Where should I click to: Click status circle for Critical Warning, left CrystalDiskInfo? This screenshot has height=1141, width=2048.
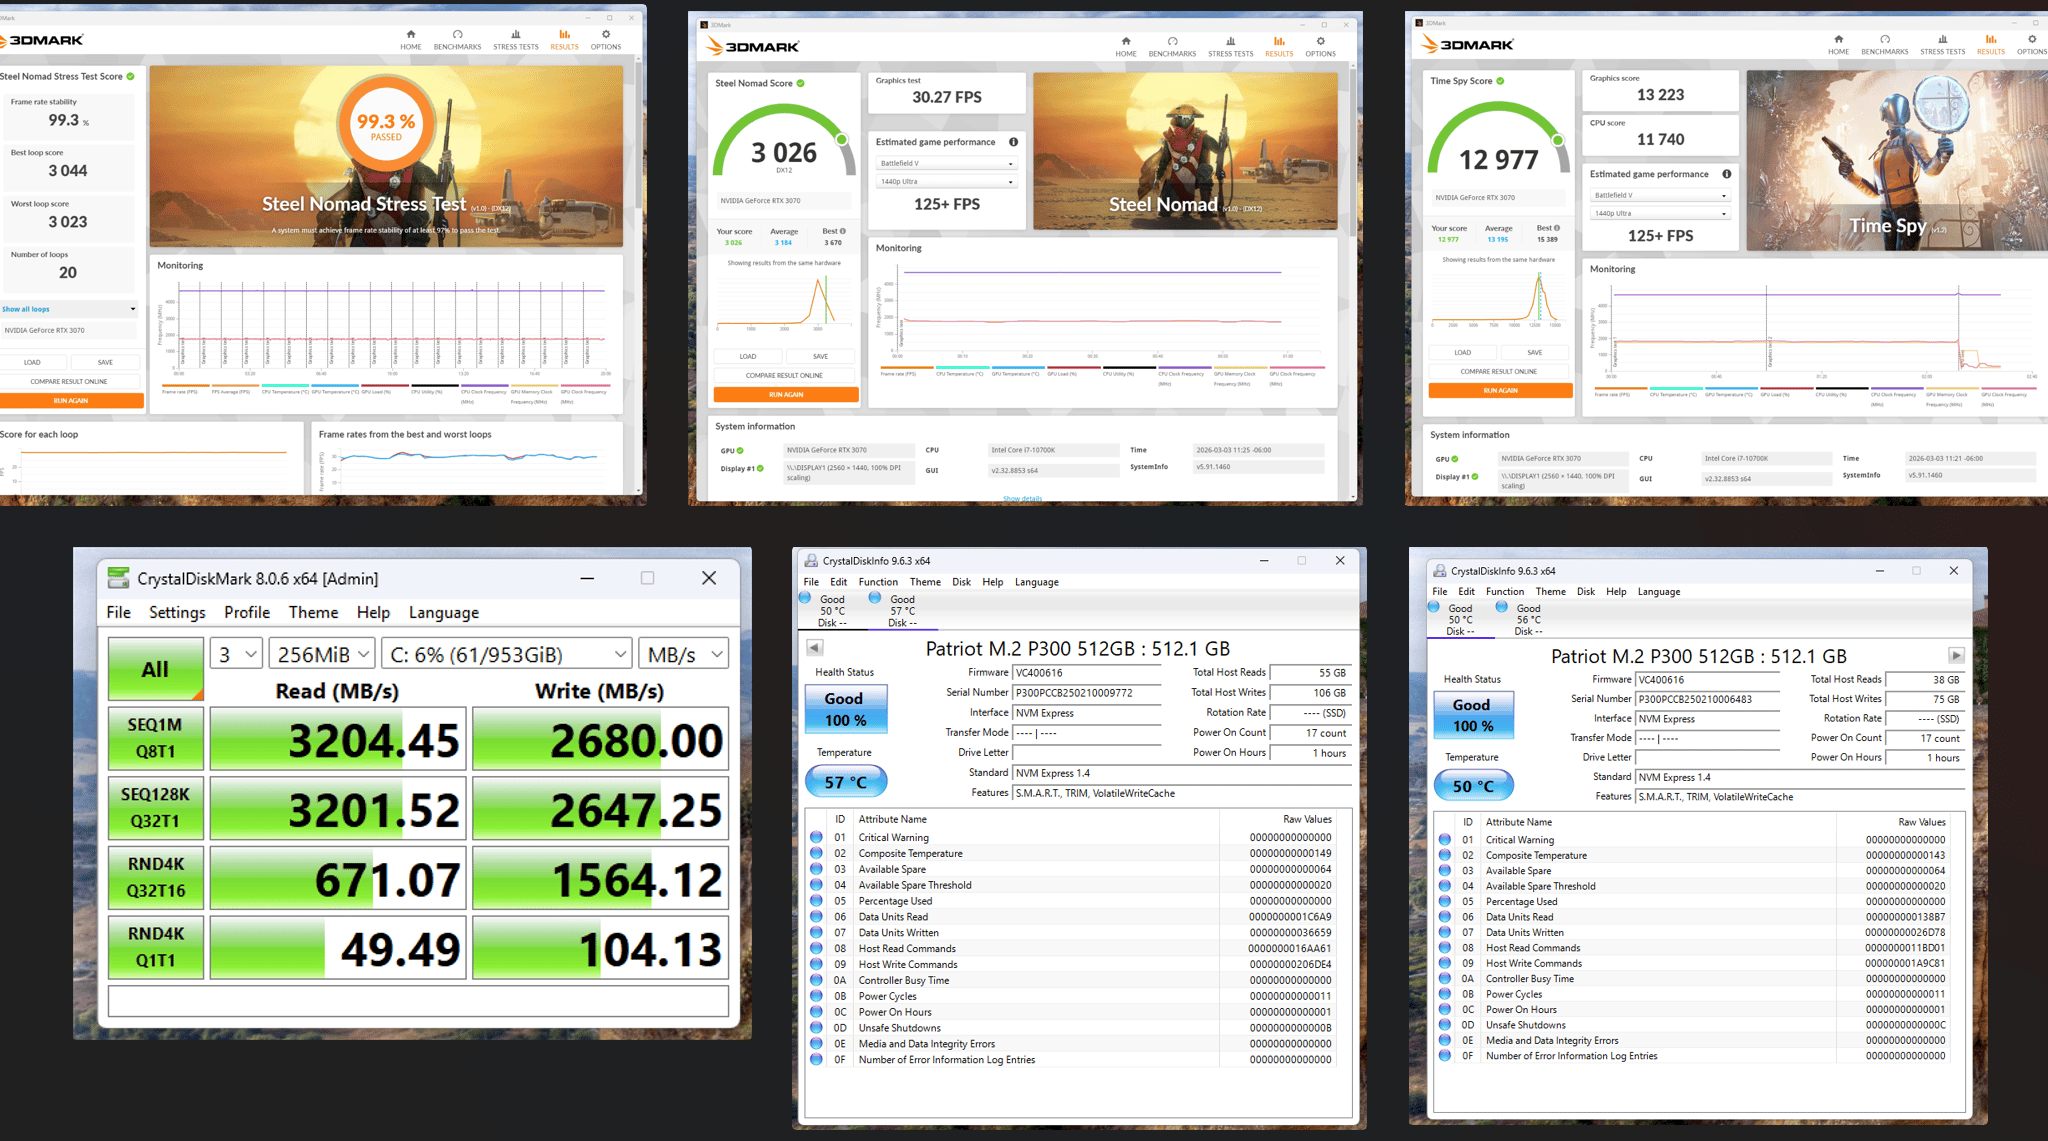816,837
